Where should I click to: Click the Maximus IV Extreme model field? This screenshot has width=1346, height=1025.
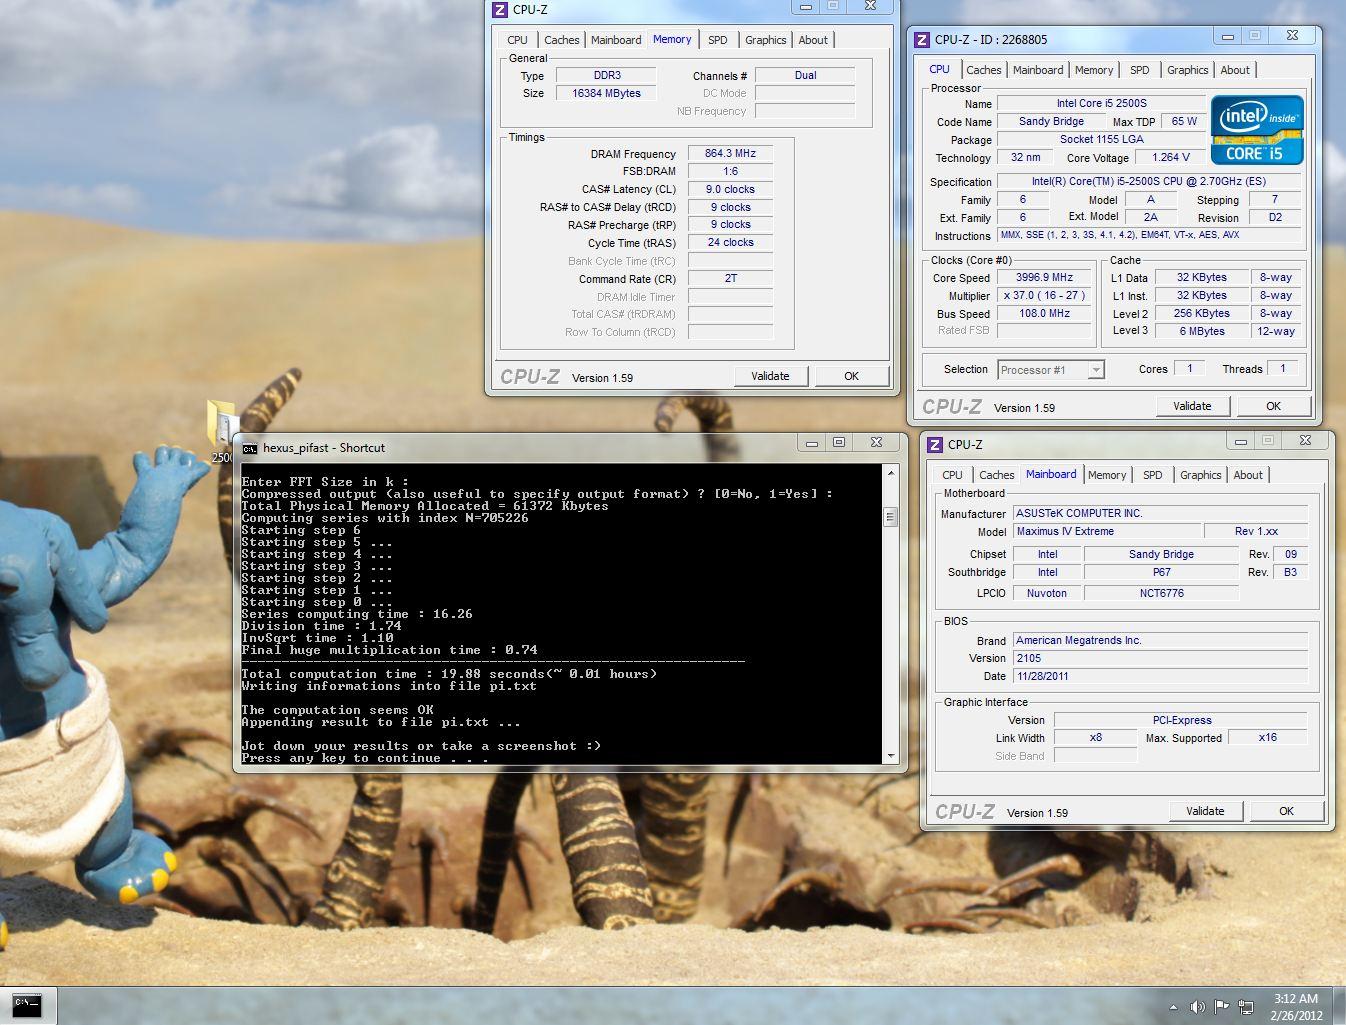(1106, 531)
